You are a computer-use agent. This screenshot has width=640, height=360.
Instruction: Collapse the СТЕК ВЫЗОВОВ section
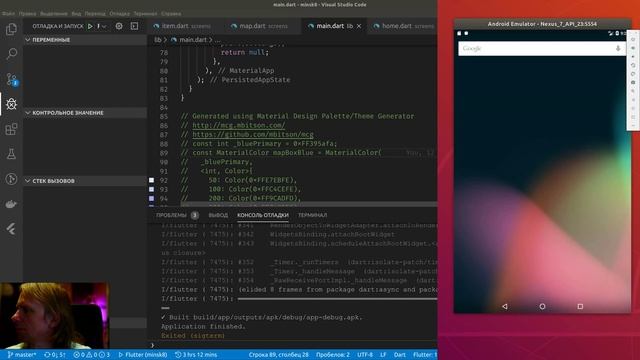85,181
